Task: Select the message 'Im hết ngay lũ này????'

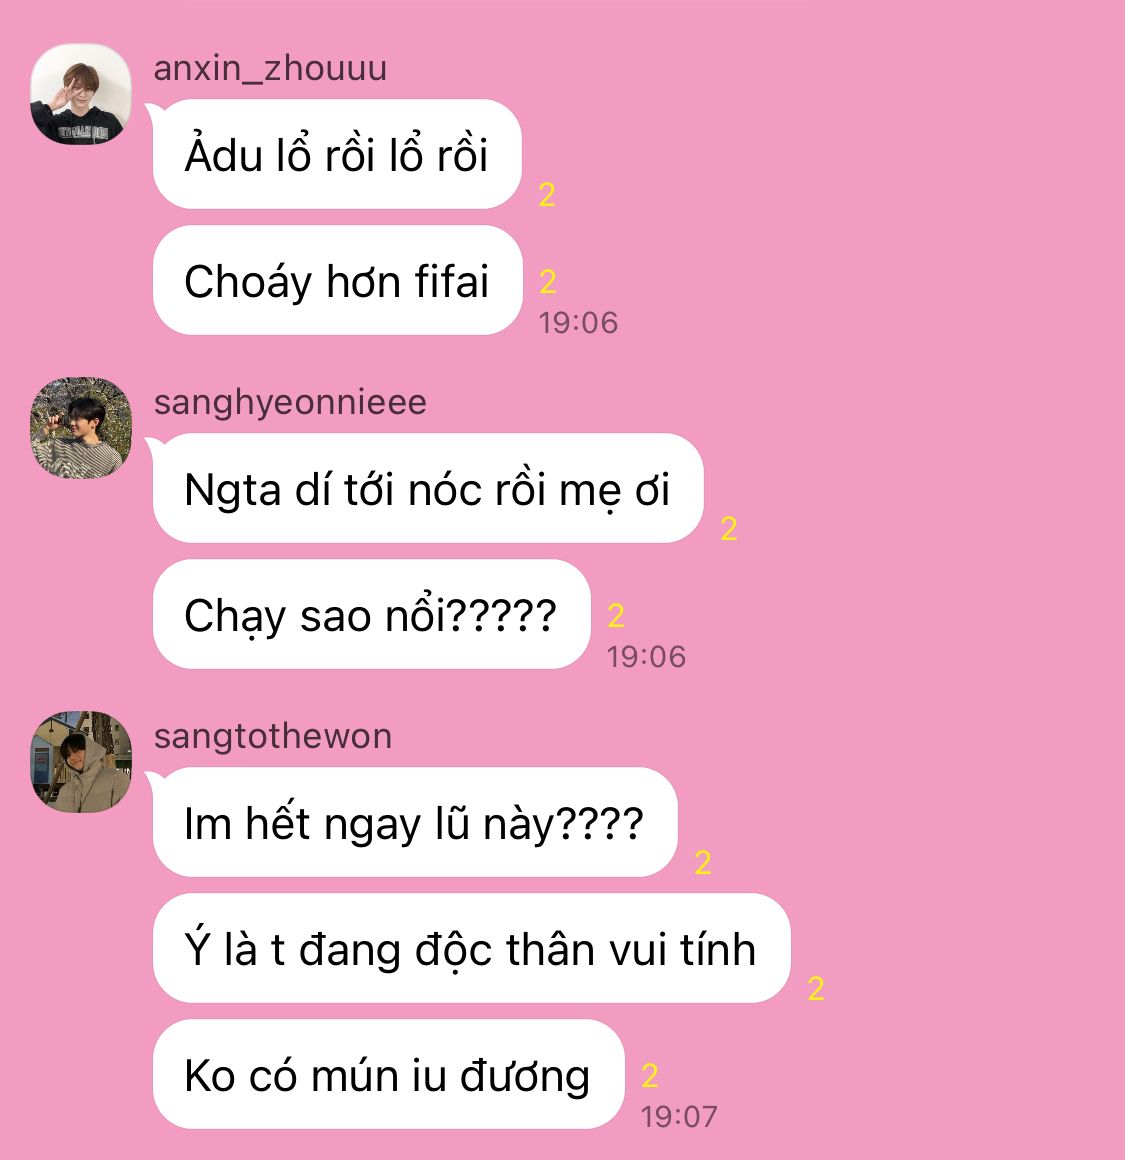Action: click(x=414, y=822)
